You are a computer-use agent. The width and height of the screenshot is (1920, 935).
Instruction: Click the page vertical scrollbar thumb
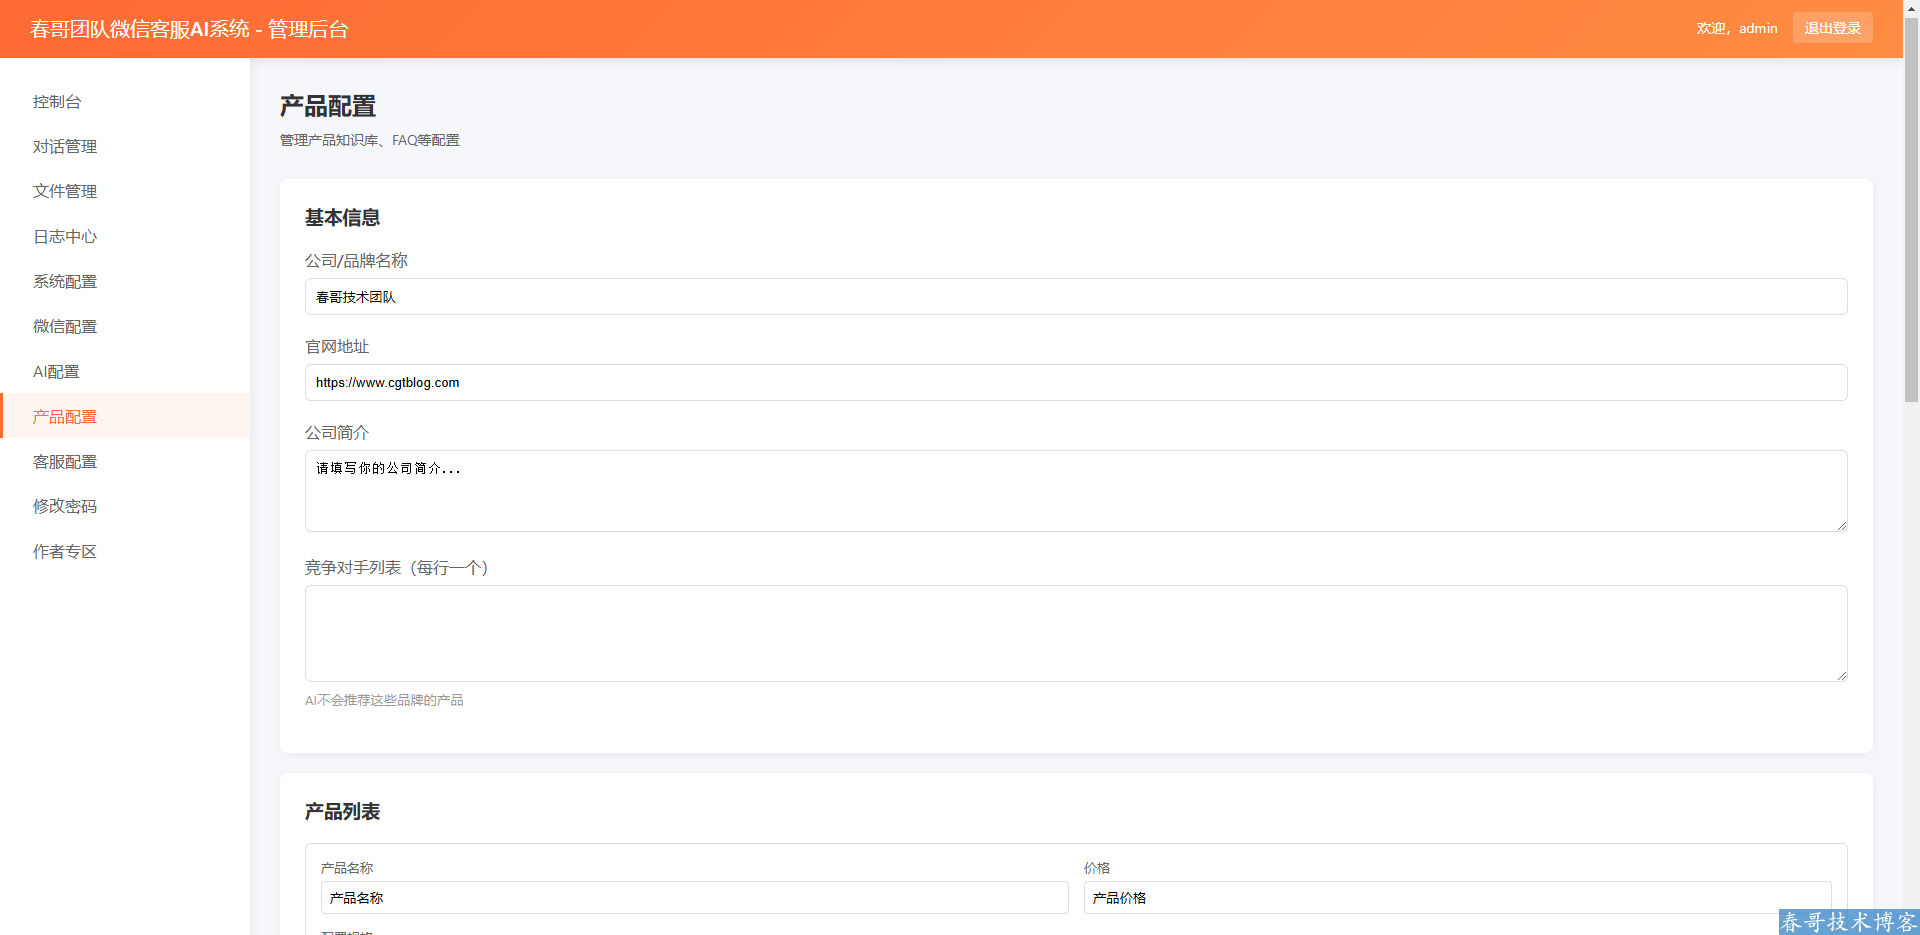tap(1911, 210)
